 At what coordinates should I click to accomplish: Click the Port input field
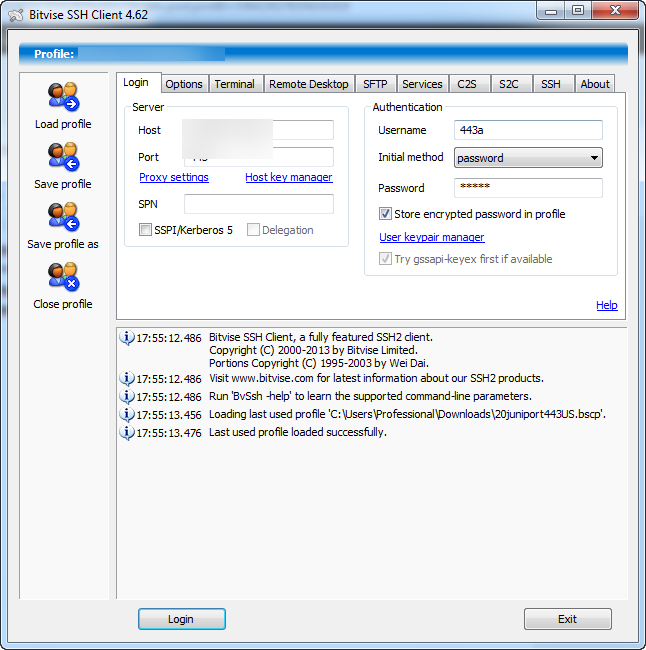tap(259, 157)
